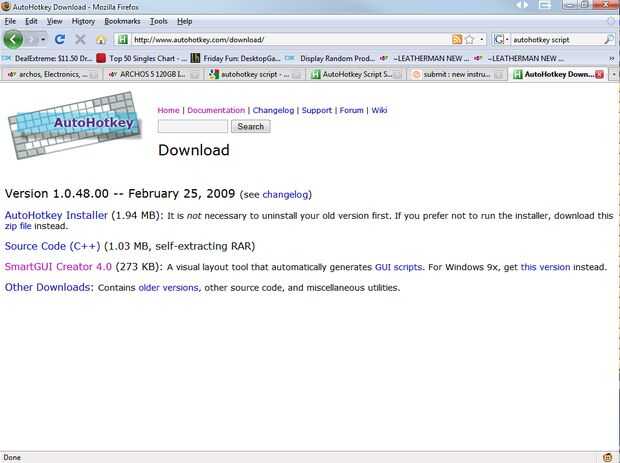Switch to the archos, Electronics tab
The image size is (620, 463).
tap(51, 74)
